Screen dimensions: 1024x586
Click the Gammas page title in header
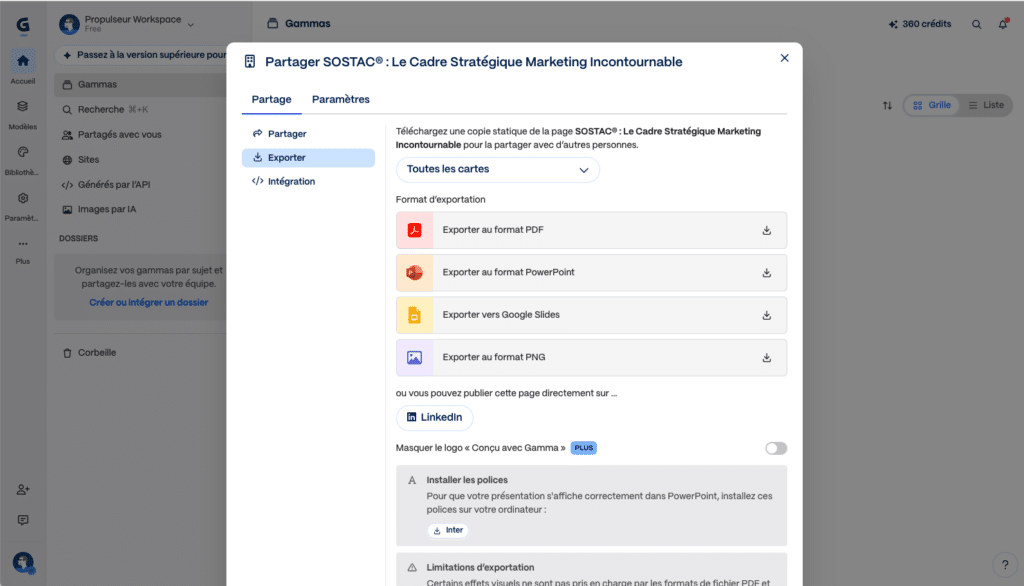click(x=308, y=24)
